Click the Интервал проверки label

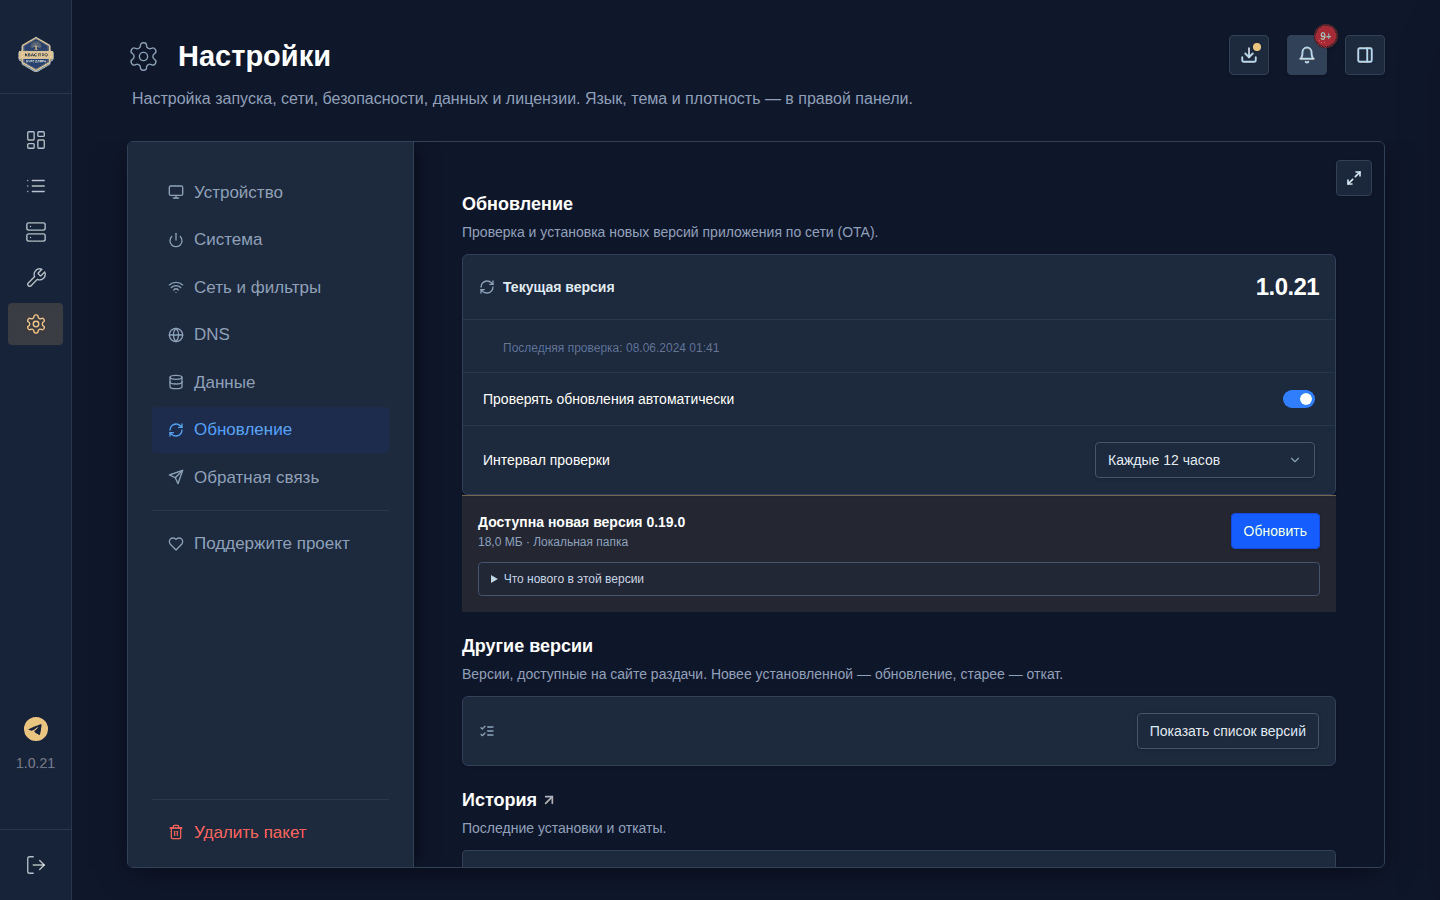click(546, 460)
